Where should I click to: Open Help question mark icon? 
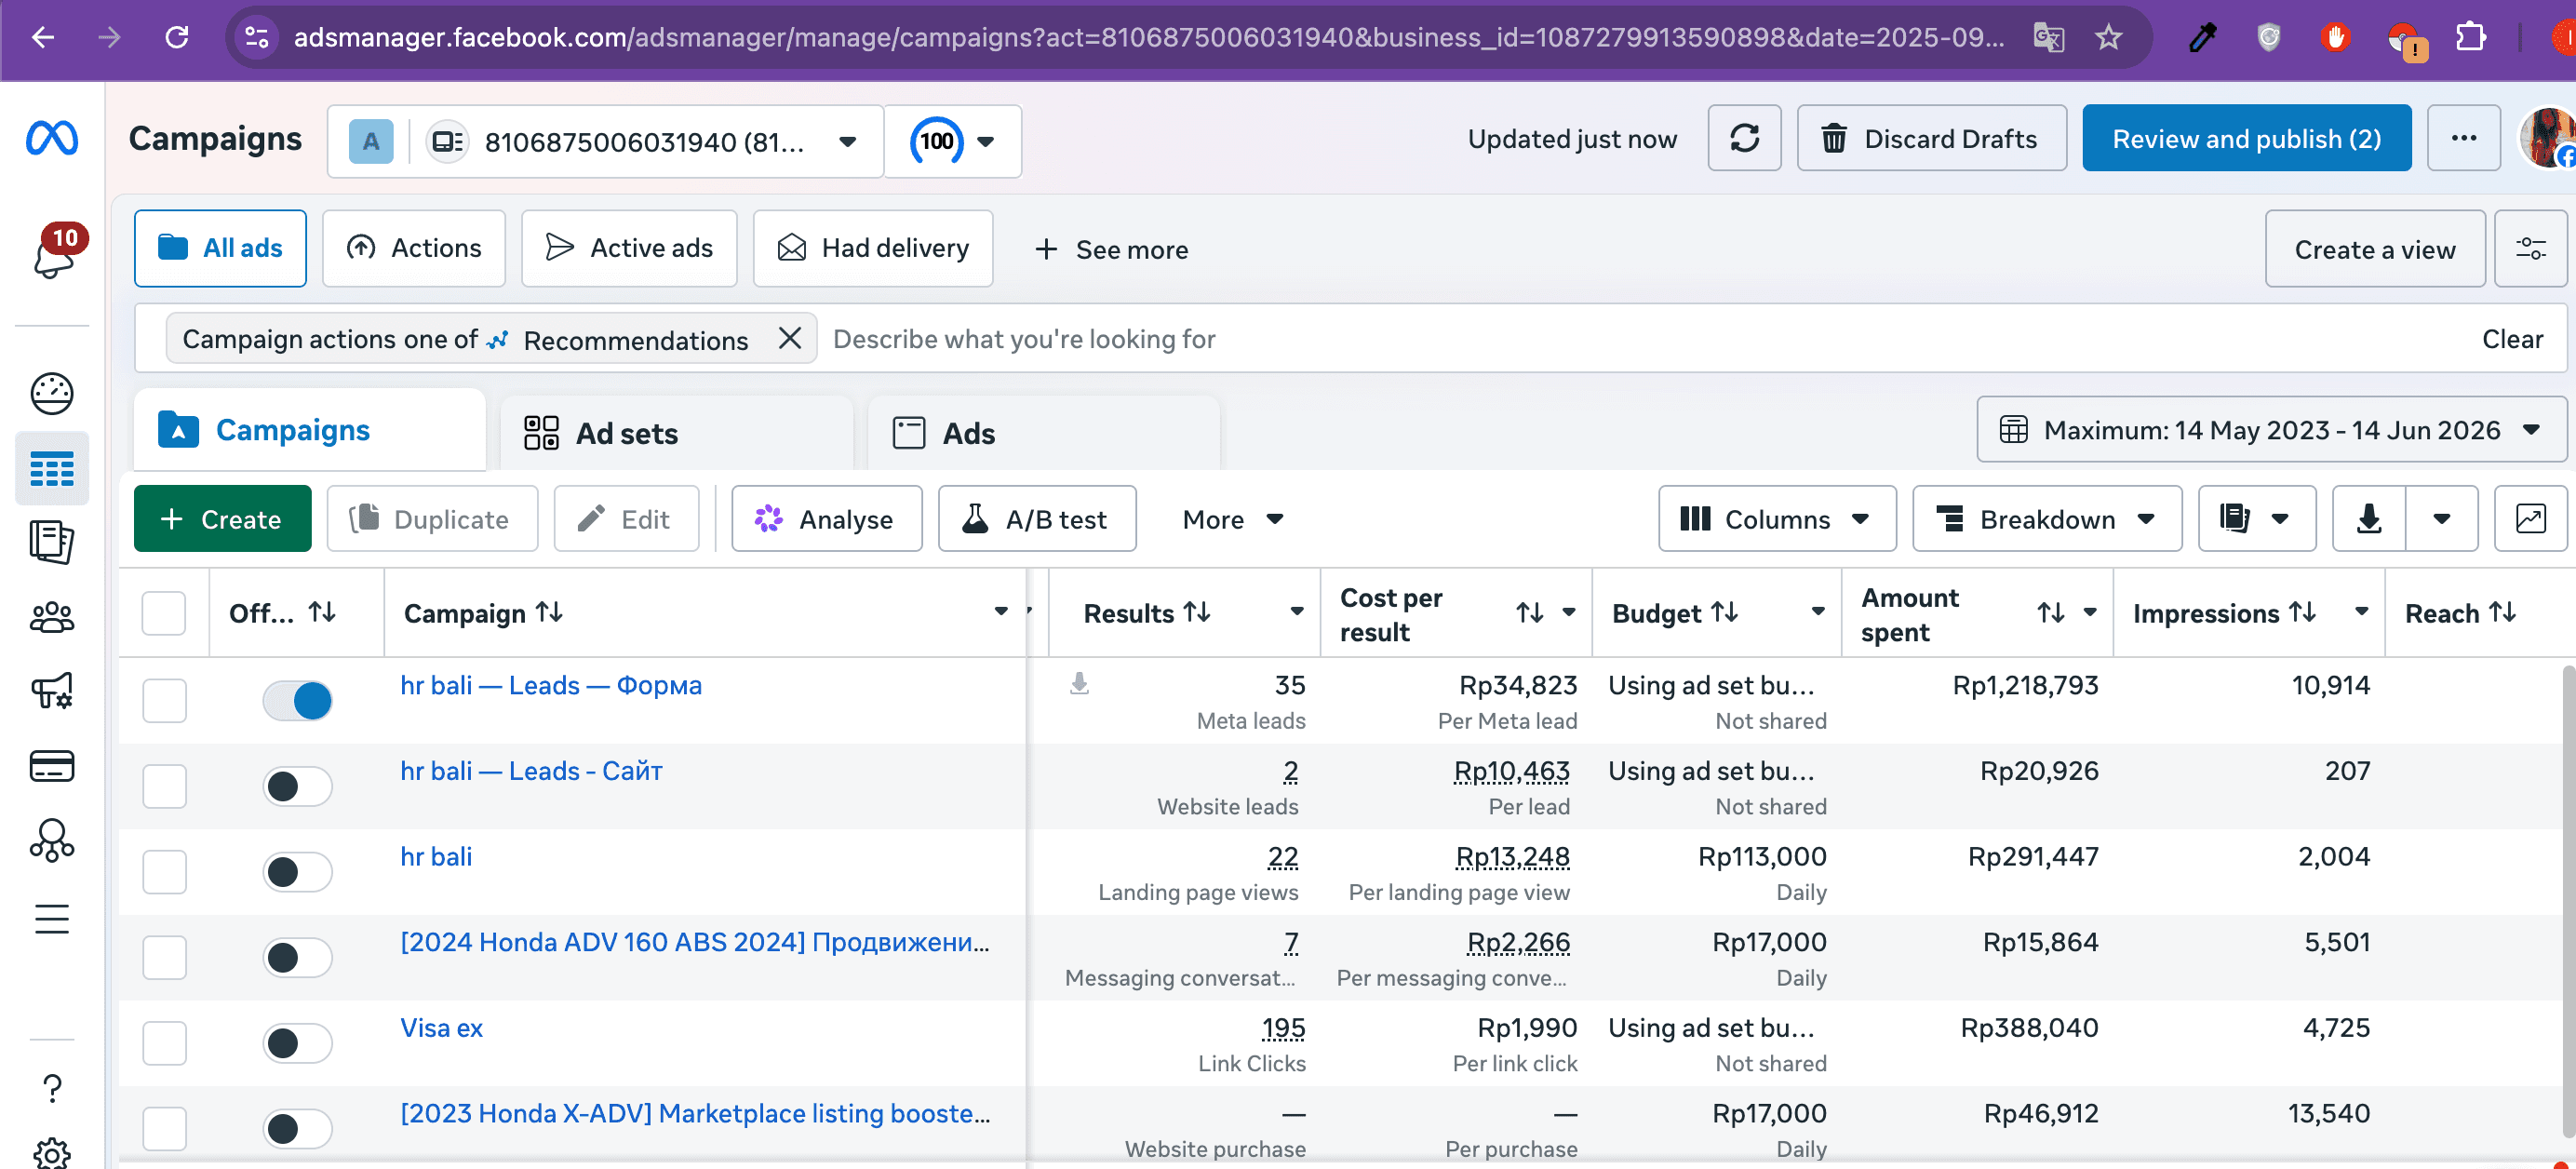click(x=52, y=1088)
